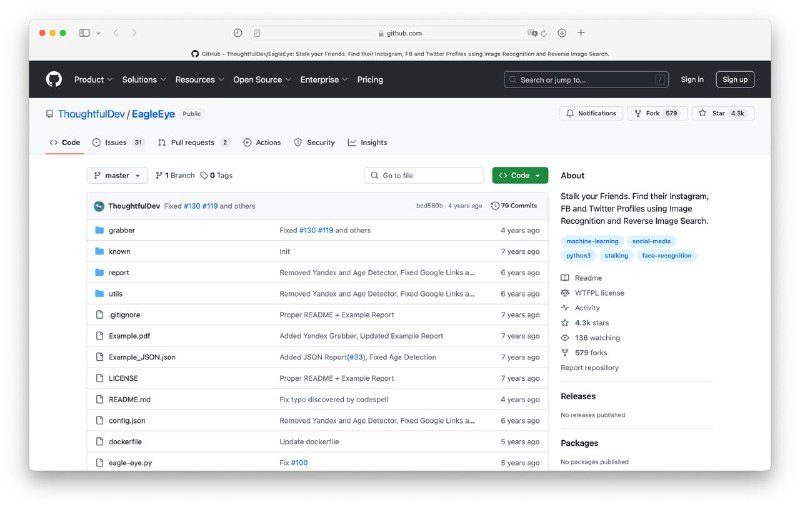Go back with Safari's back arrow

click(x=116, y=33)
